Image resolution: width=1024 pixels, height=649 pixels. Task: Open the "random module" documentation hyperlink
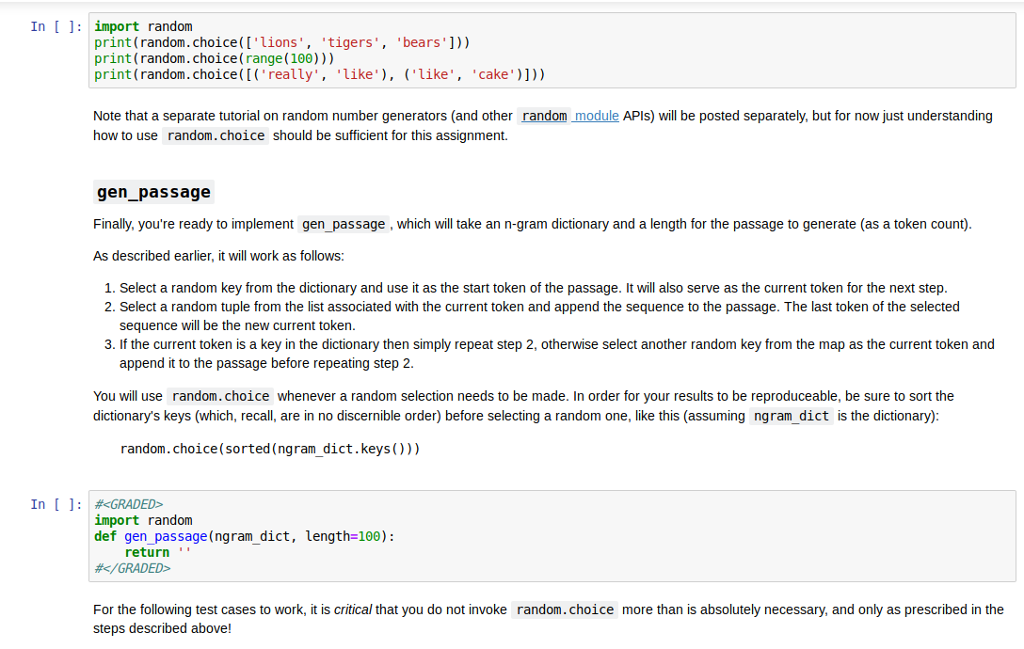[x=594, y=115]
